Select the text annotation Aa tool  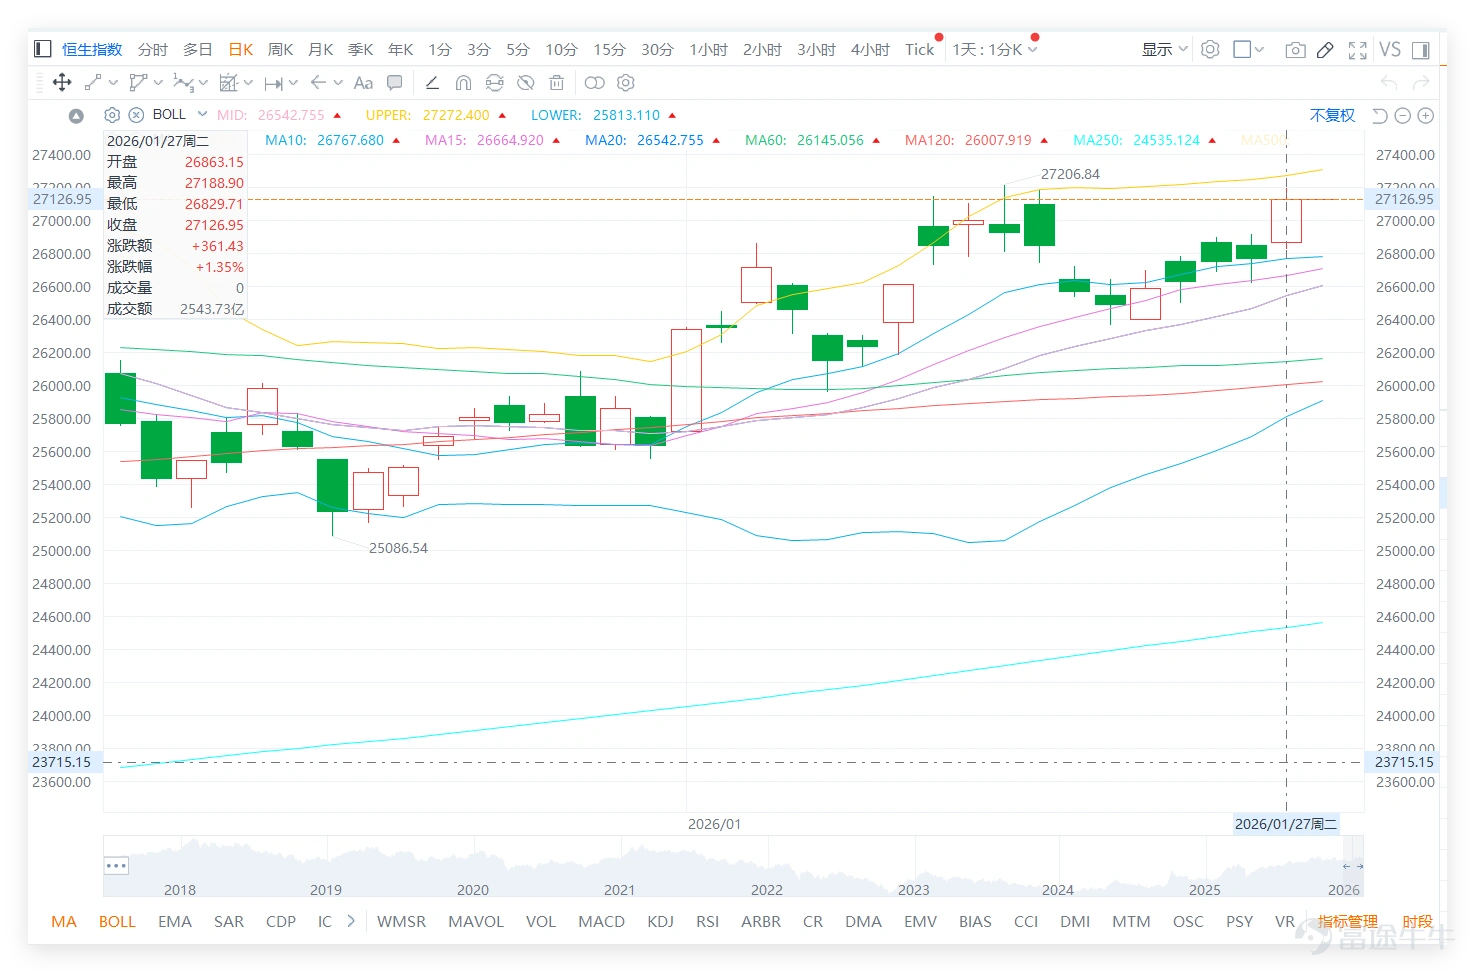point(363,83)
